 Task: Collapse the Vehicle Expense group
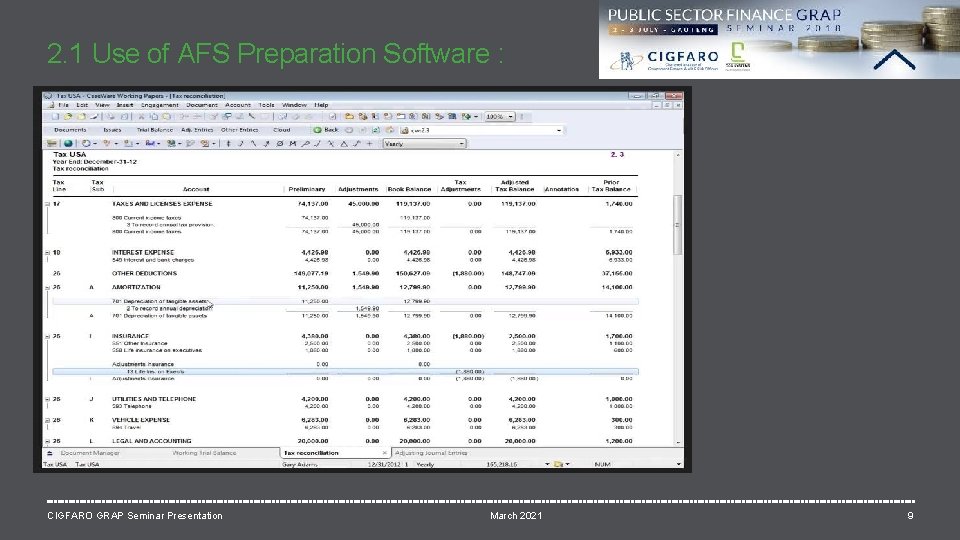pyautogui.click(x=47, y=420)
